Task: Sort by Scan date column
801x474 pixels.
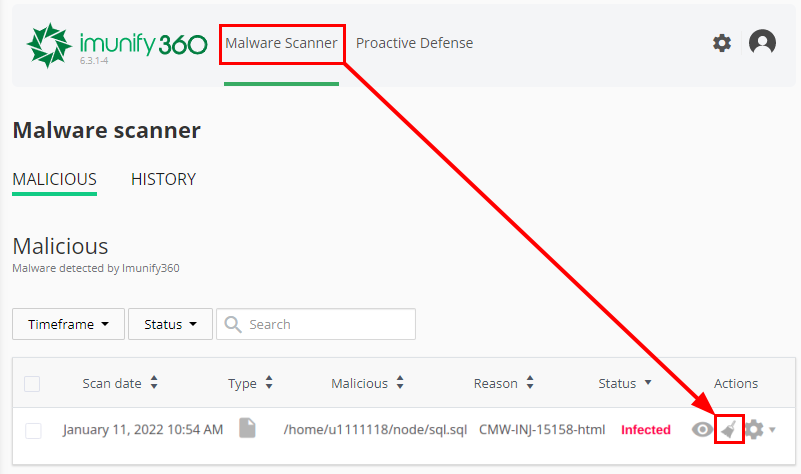Action: pos(120,383)
